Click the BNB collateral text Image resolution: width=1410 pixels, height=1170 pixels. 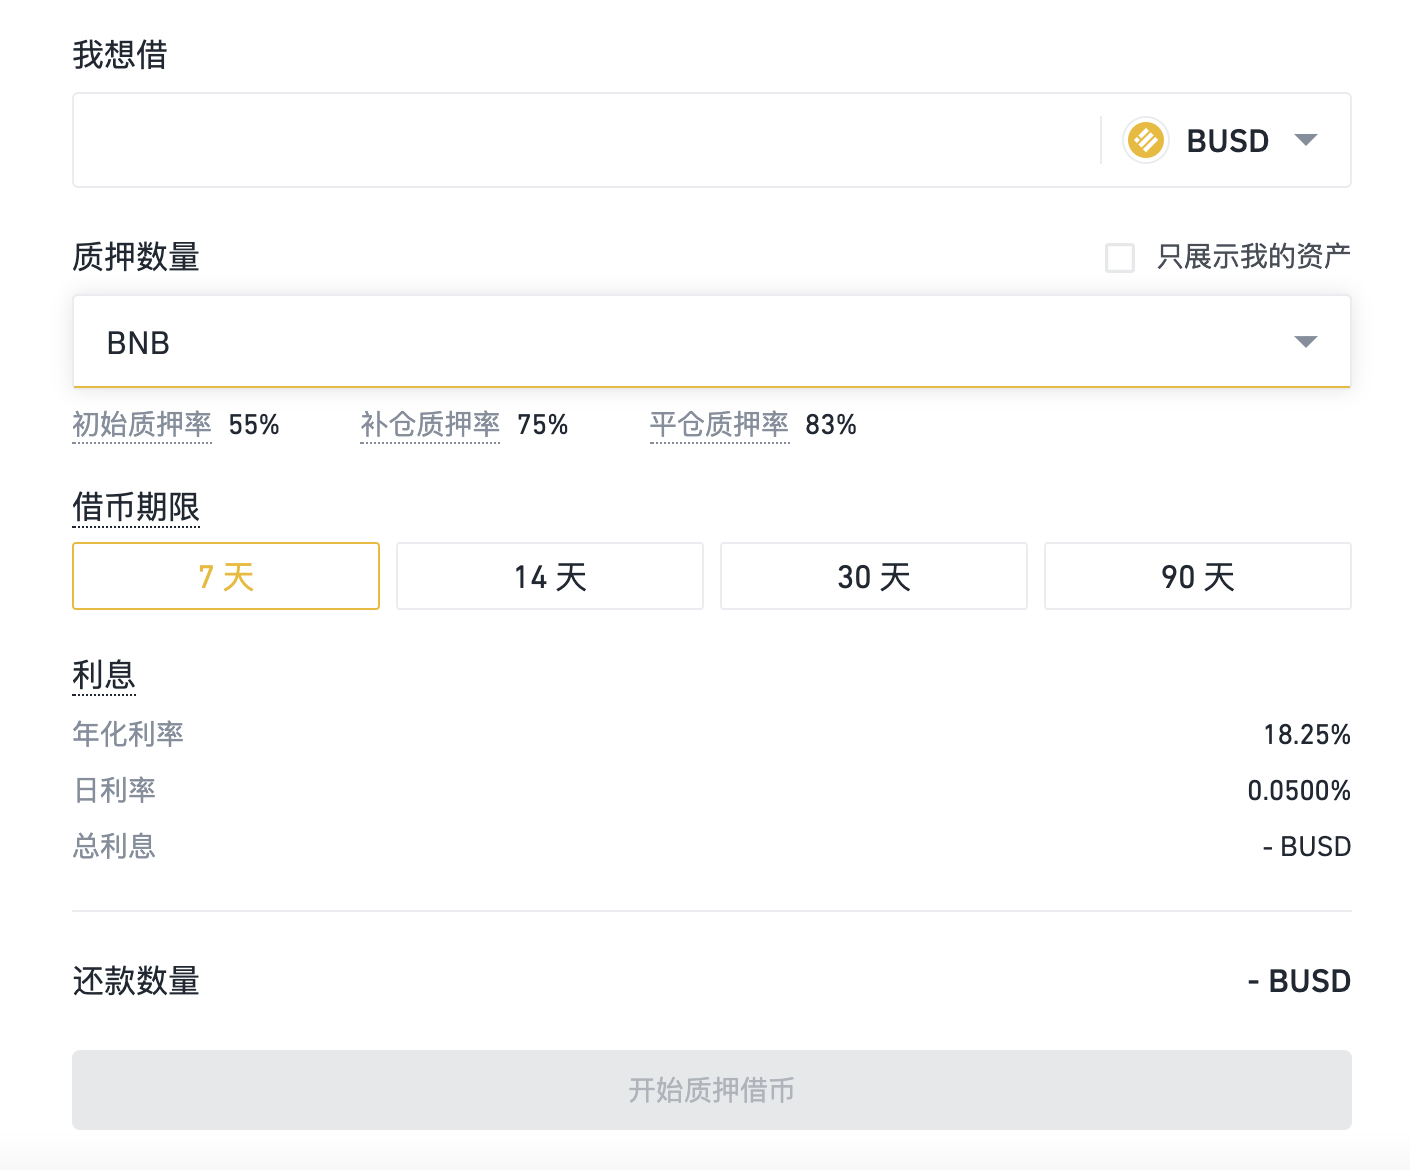click(138, 343)
